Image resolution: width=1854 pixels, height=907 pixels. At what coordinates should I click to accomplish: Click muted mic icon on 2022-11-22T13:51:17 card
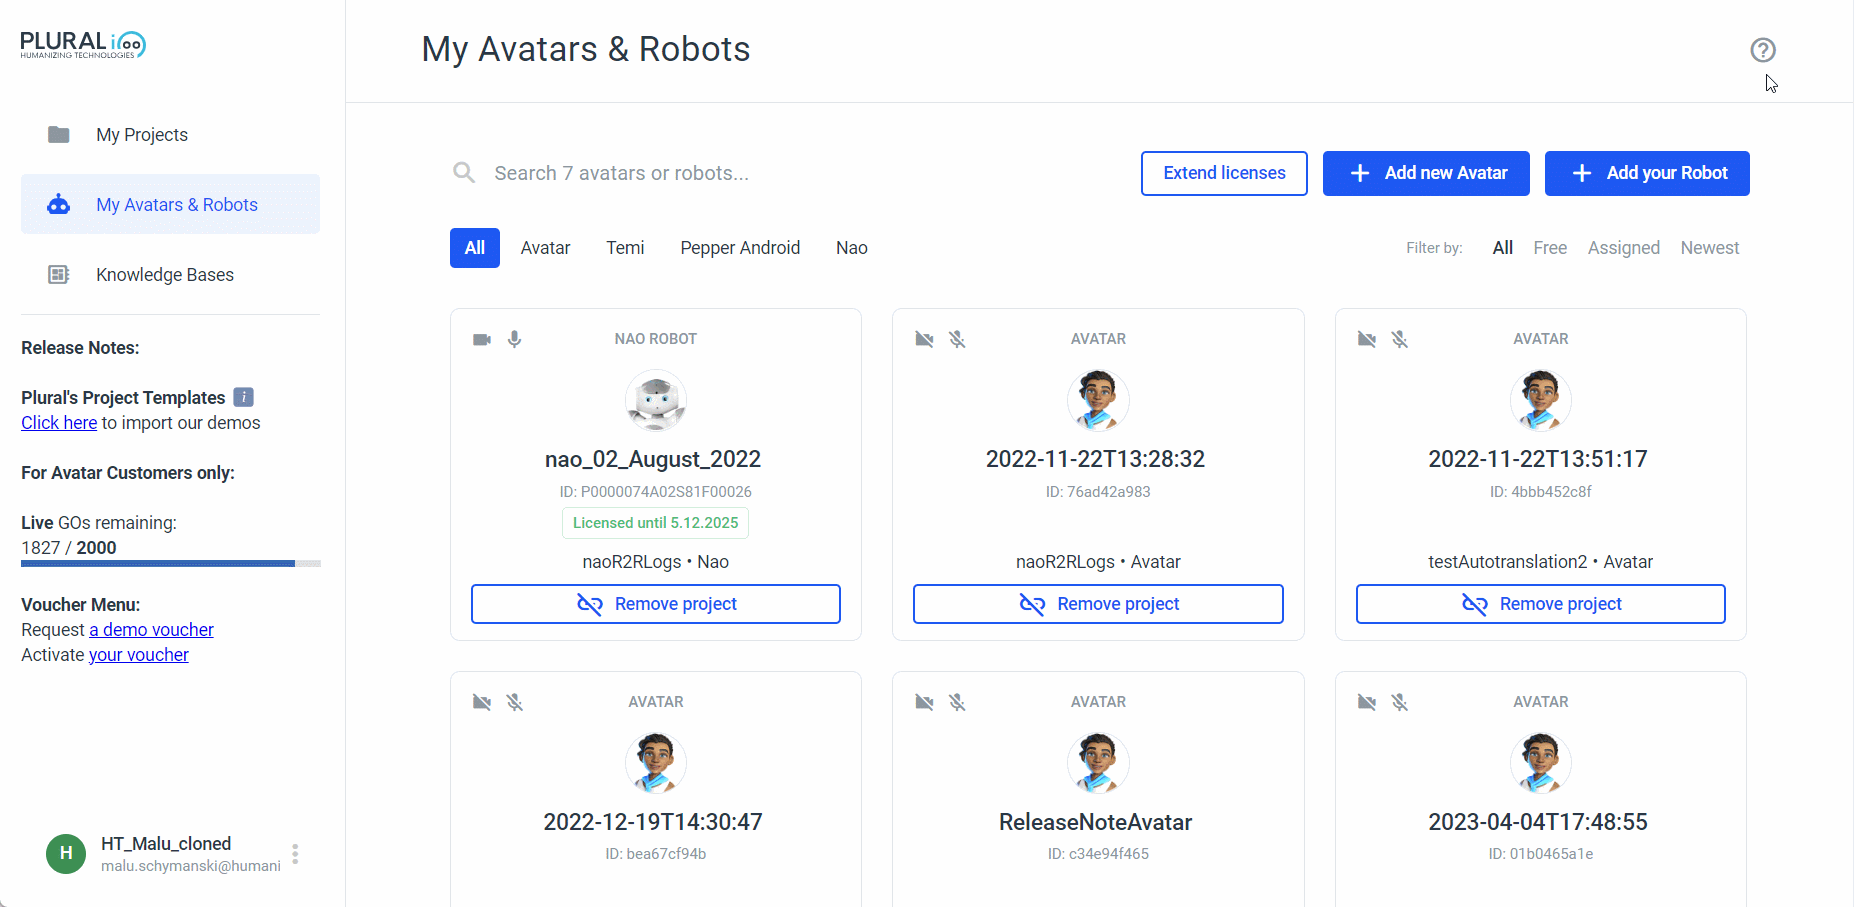tap(1400, 339)
